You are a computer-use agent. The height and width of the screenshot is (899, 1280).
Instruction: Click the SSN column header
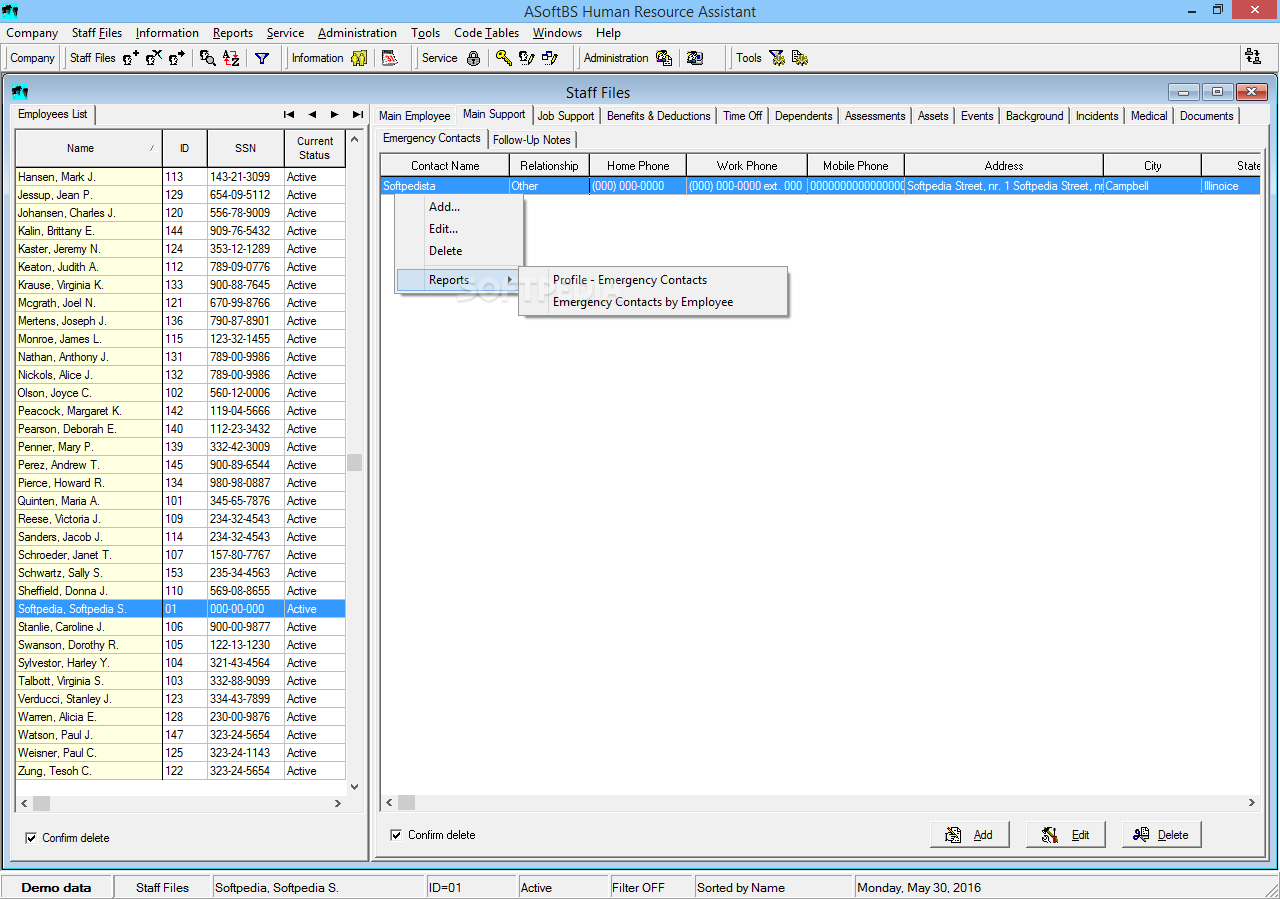coord(245,149)
